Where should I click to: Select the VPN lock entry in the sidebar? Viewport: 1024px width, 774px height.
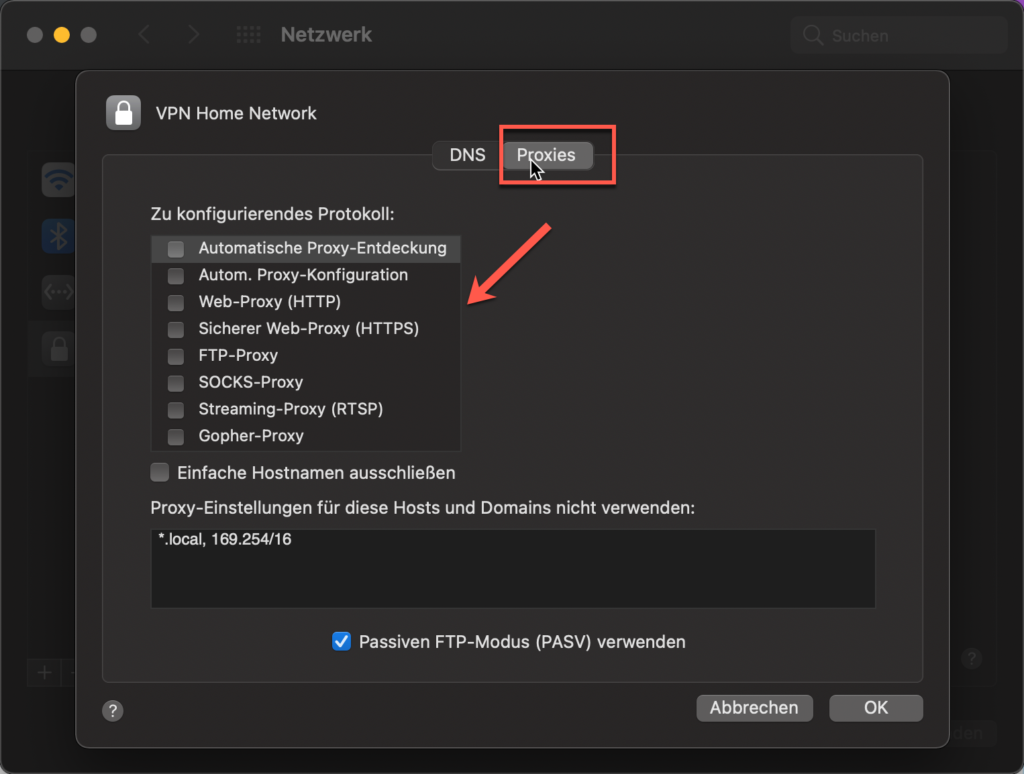pos(57,348)
